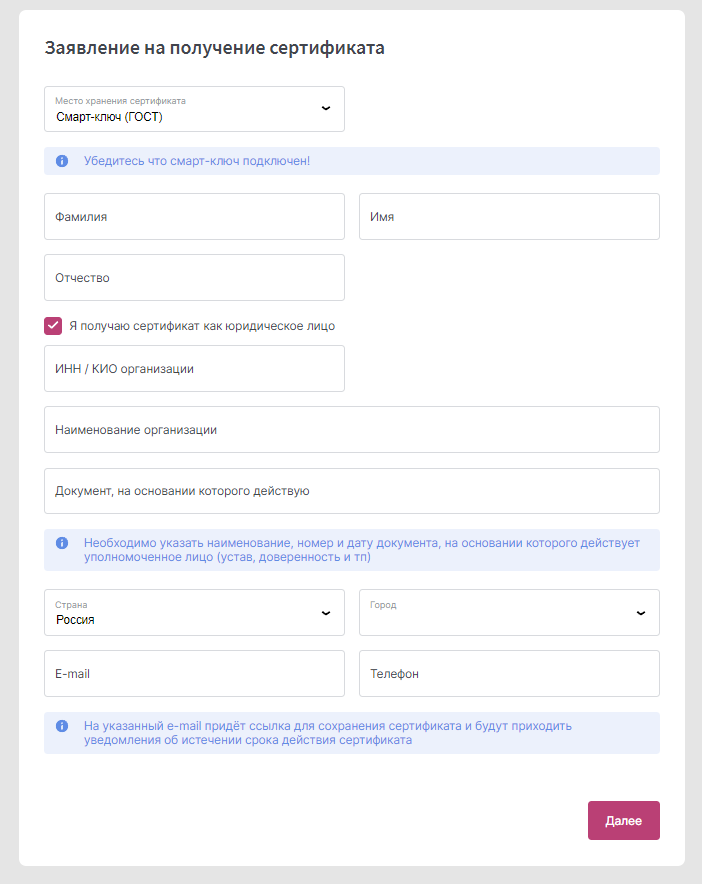Click info icon beside smart-key connection notice
Image resolution: width=702 pixels, height=884 pixels.
click(62, 161)
